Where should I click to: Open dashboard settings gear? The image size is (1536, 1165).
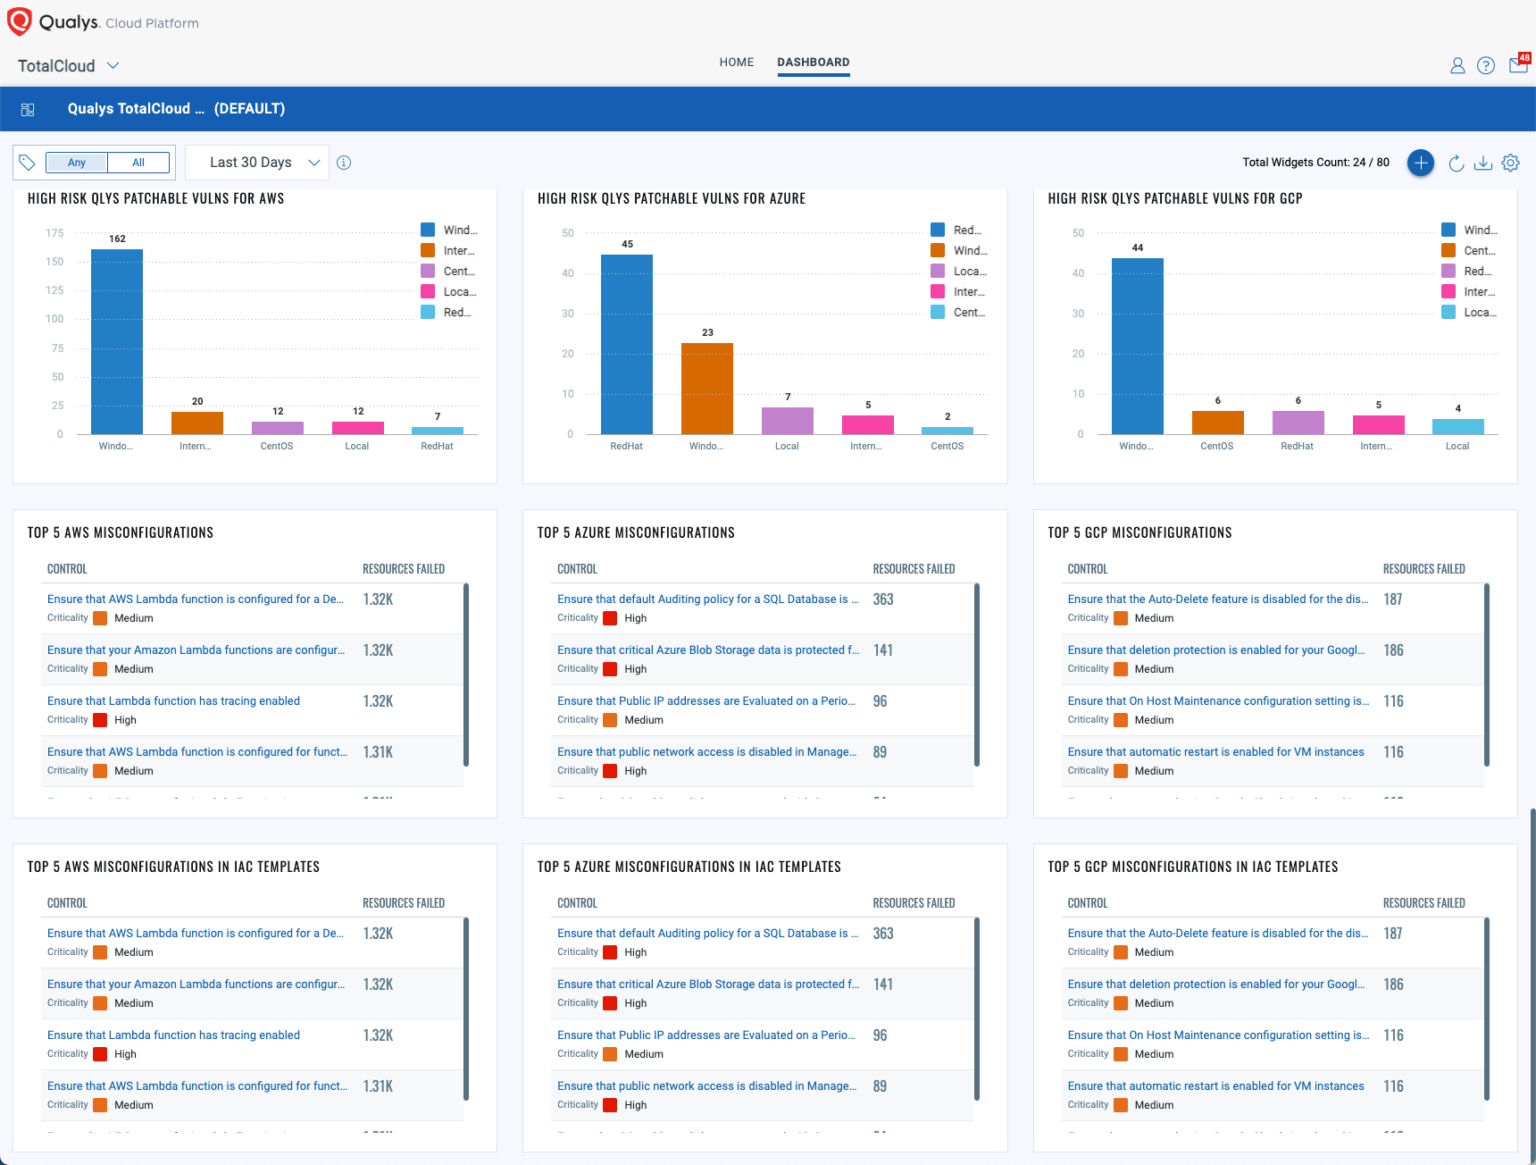tap(1510, 162)
